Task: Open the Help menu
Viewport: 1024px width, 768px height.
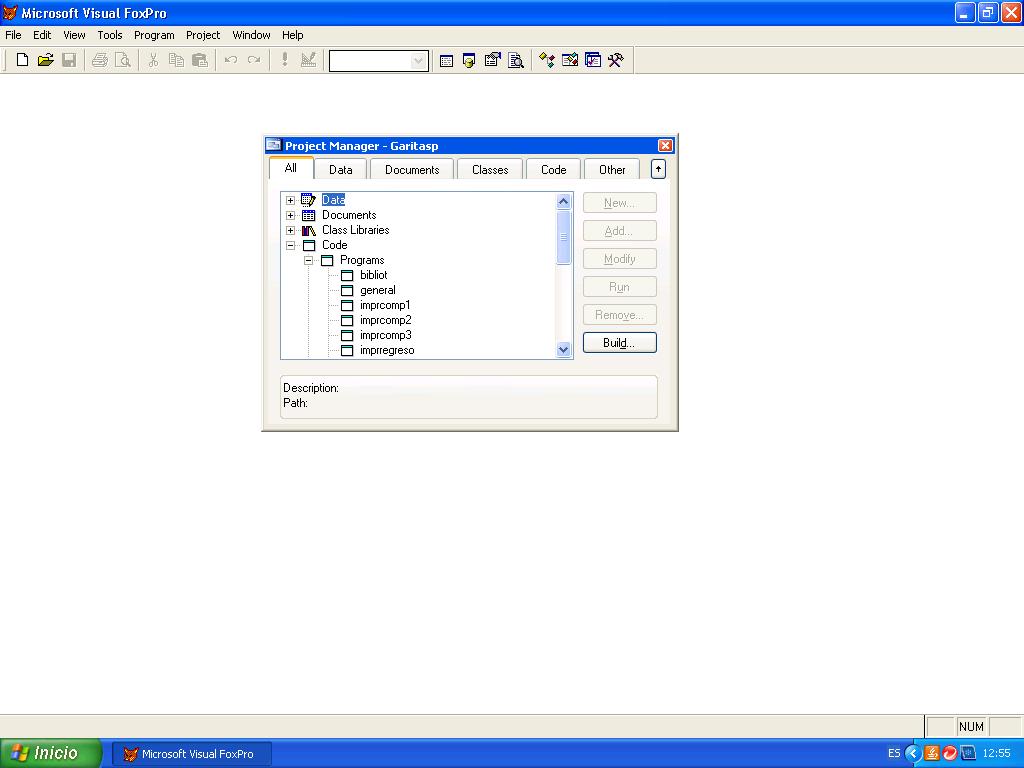Action: 293,35
